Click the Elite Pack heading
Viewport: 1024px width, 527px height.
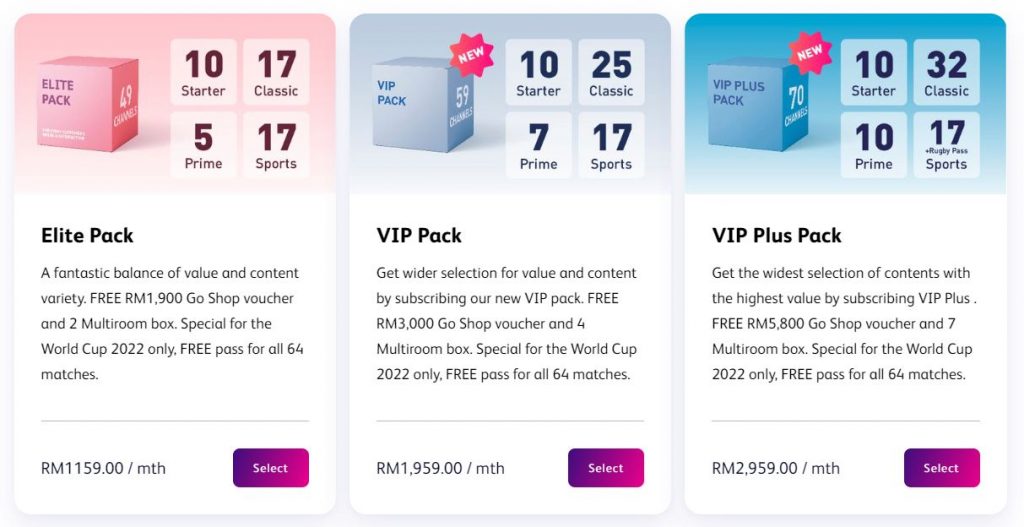click(x=88, y=235)
